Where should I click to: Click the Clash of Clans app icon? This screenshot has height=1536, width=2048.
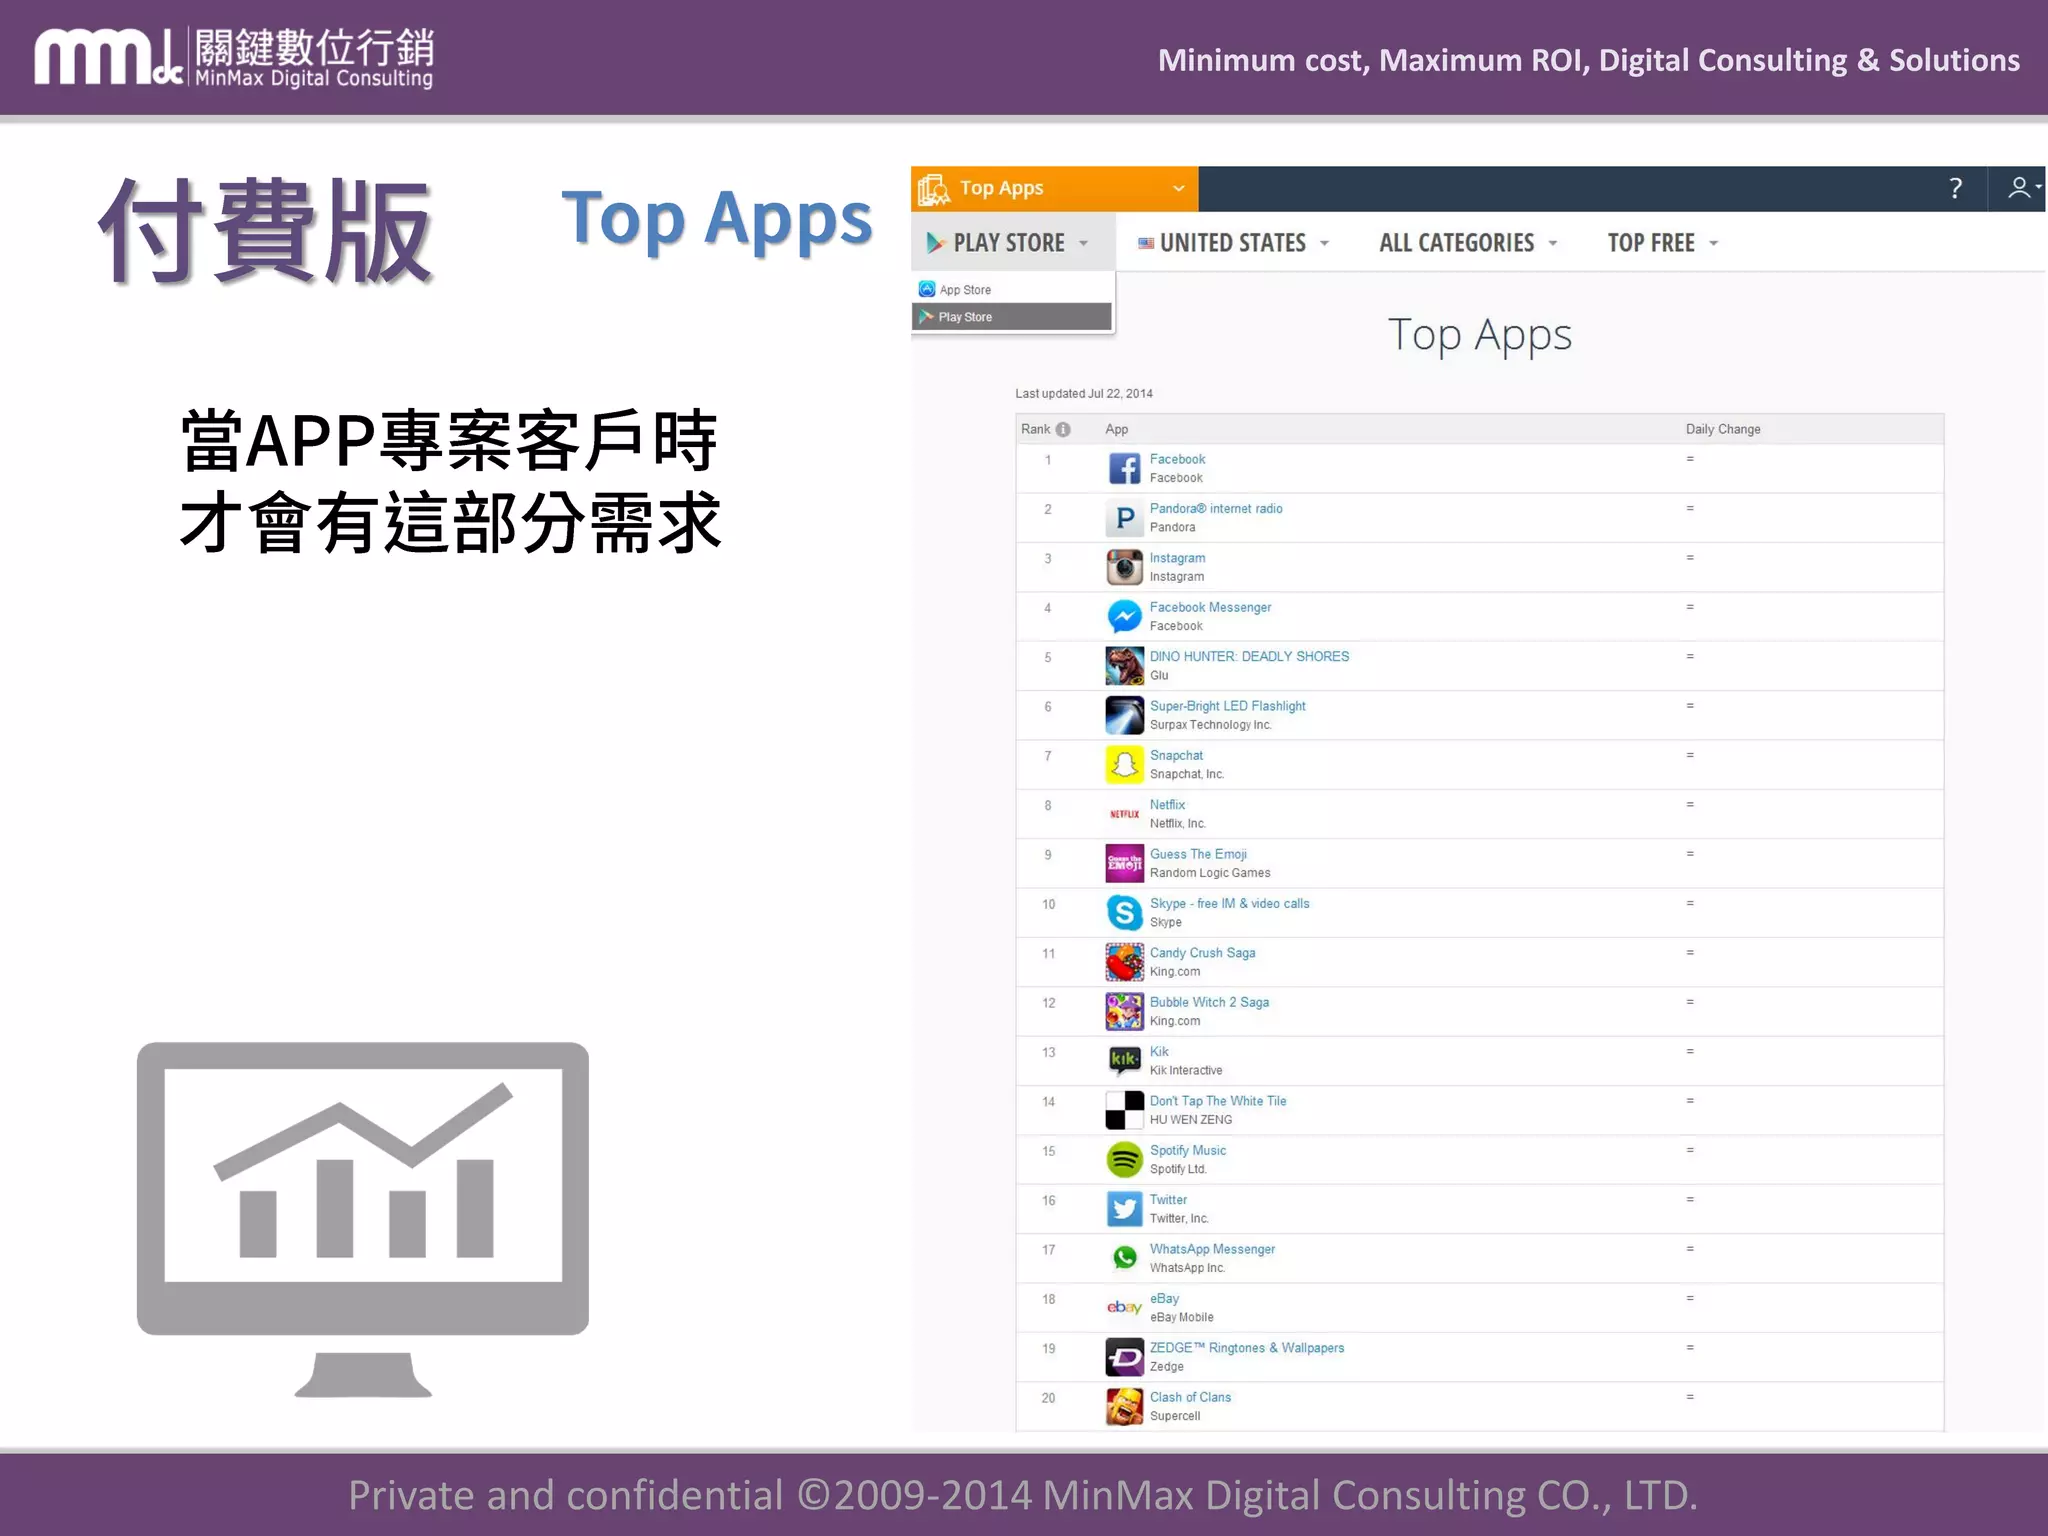(x=1124, y=1406)
